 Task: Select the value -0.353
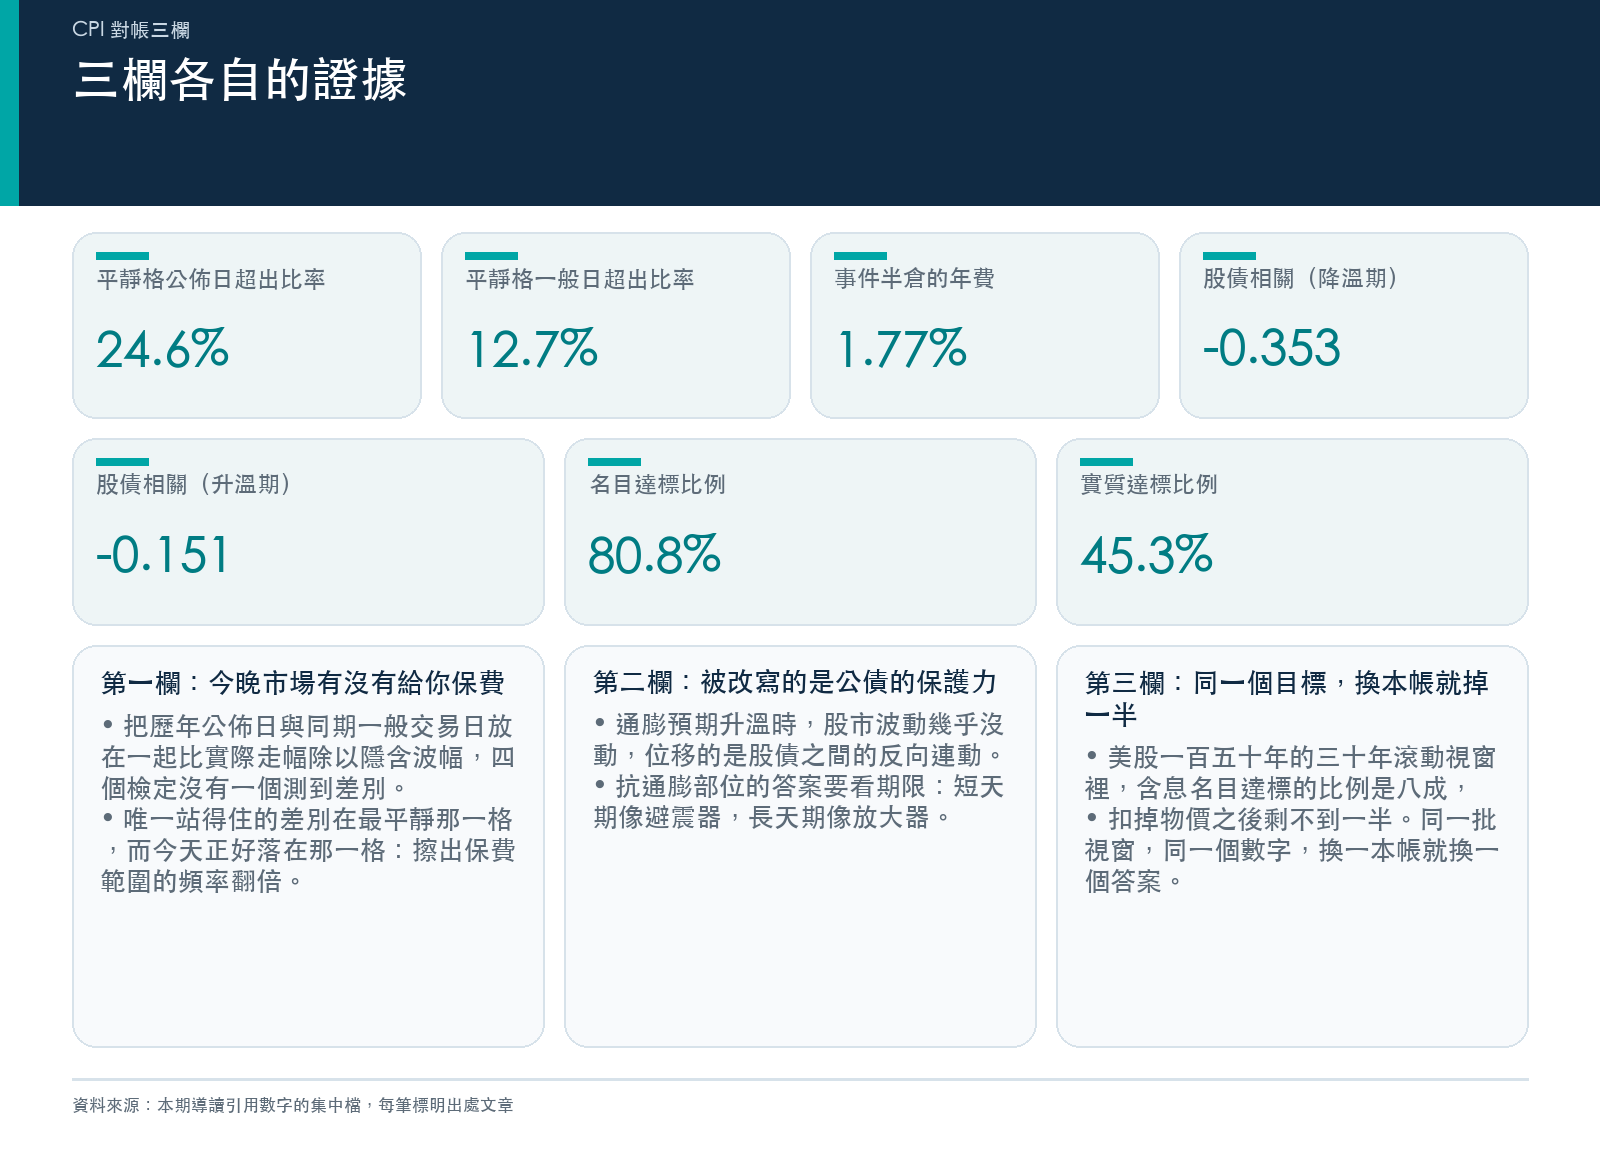pyautogui.click(x=1271, y=348)
